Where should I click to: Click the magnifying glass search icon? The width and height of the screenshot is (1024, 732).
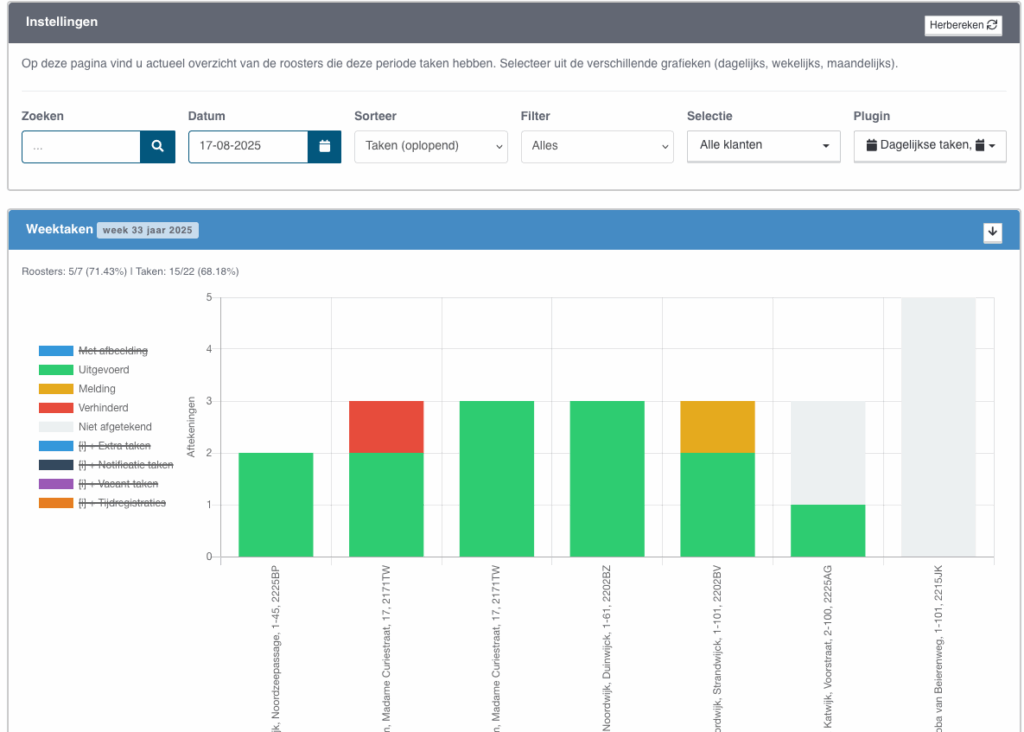[157, 146]
